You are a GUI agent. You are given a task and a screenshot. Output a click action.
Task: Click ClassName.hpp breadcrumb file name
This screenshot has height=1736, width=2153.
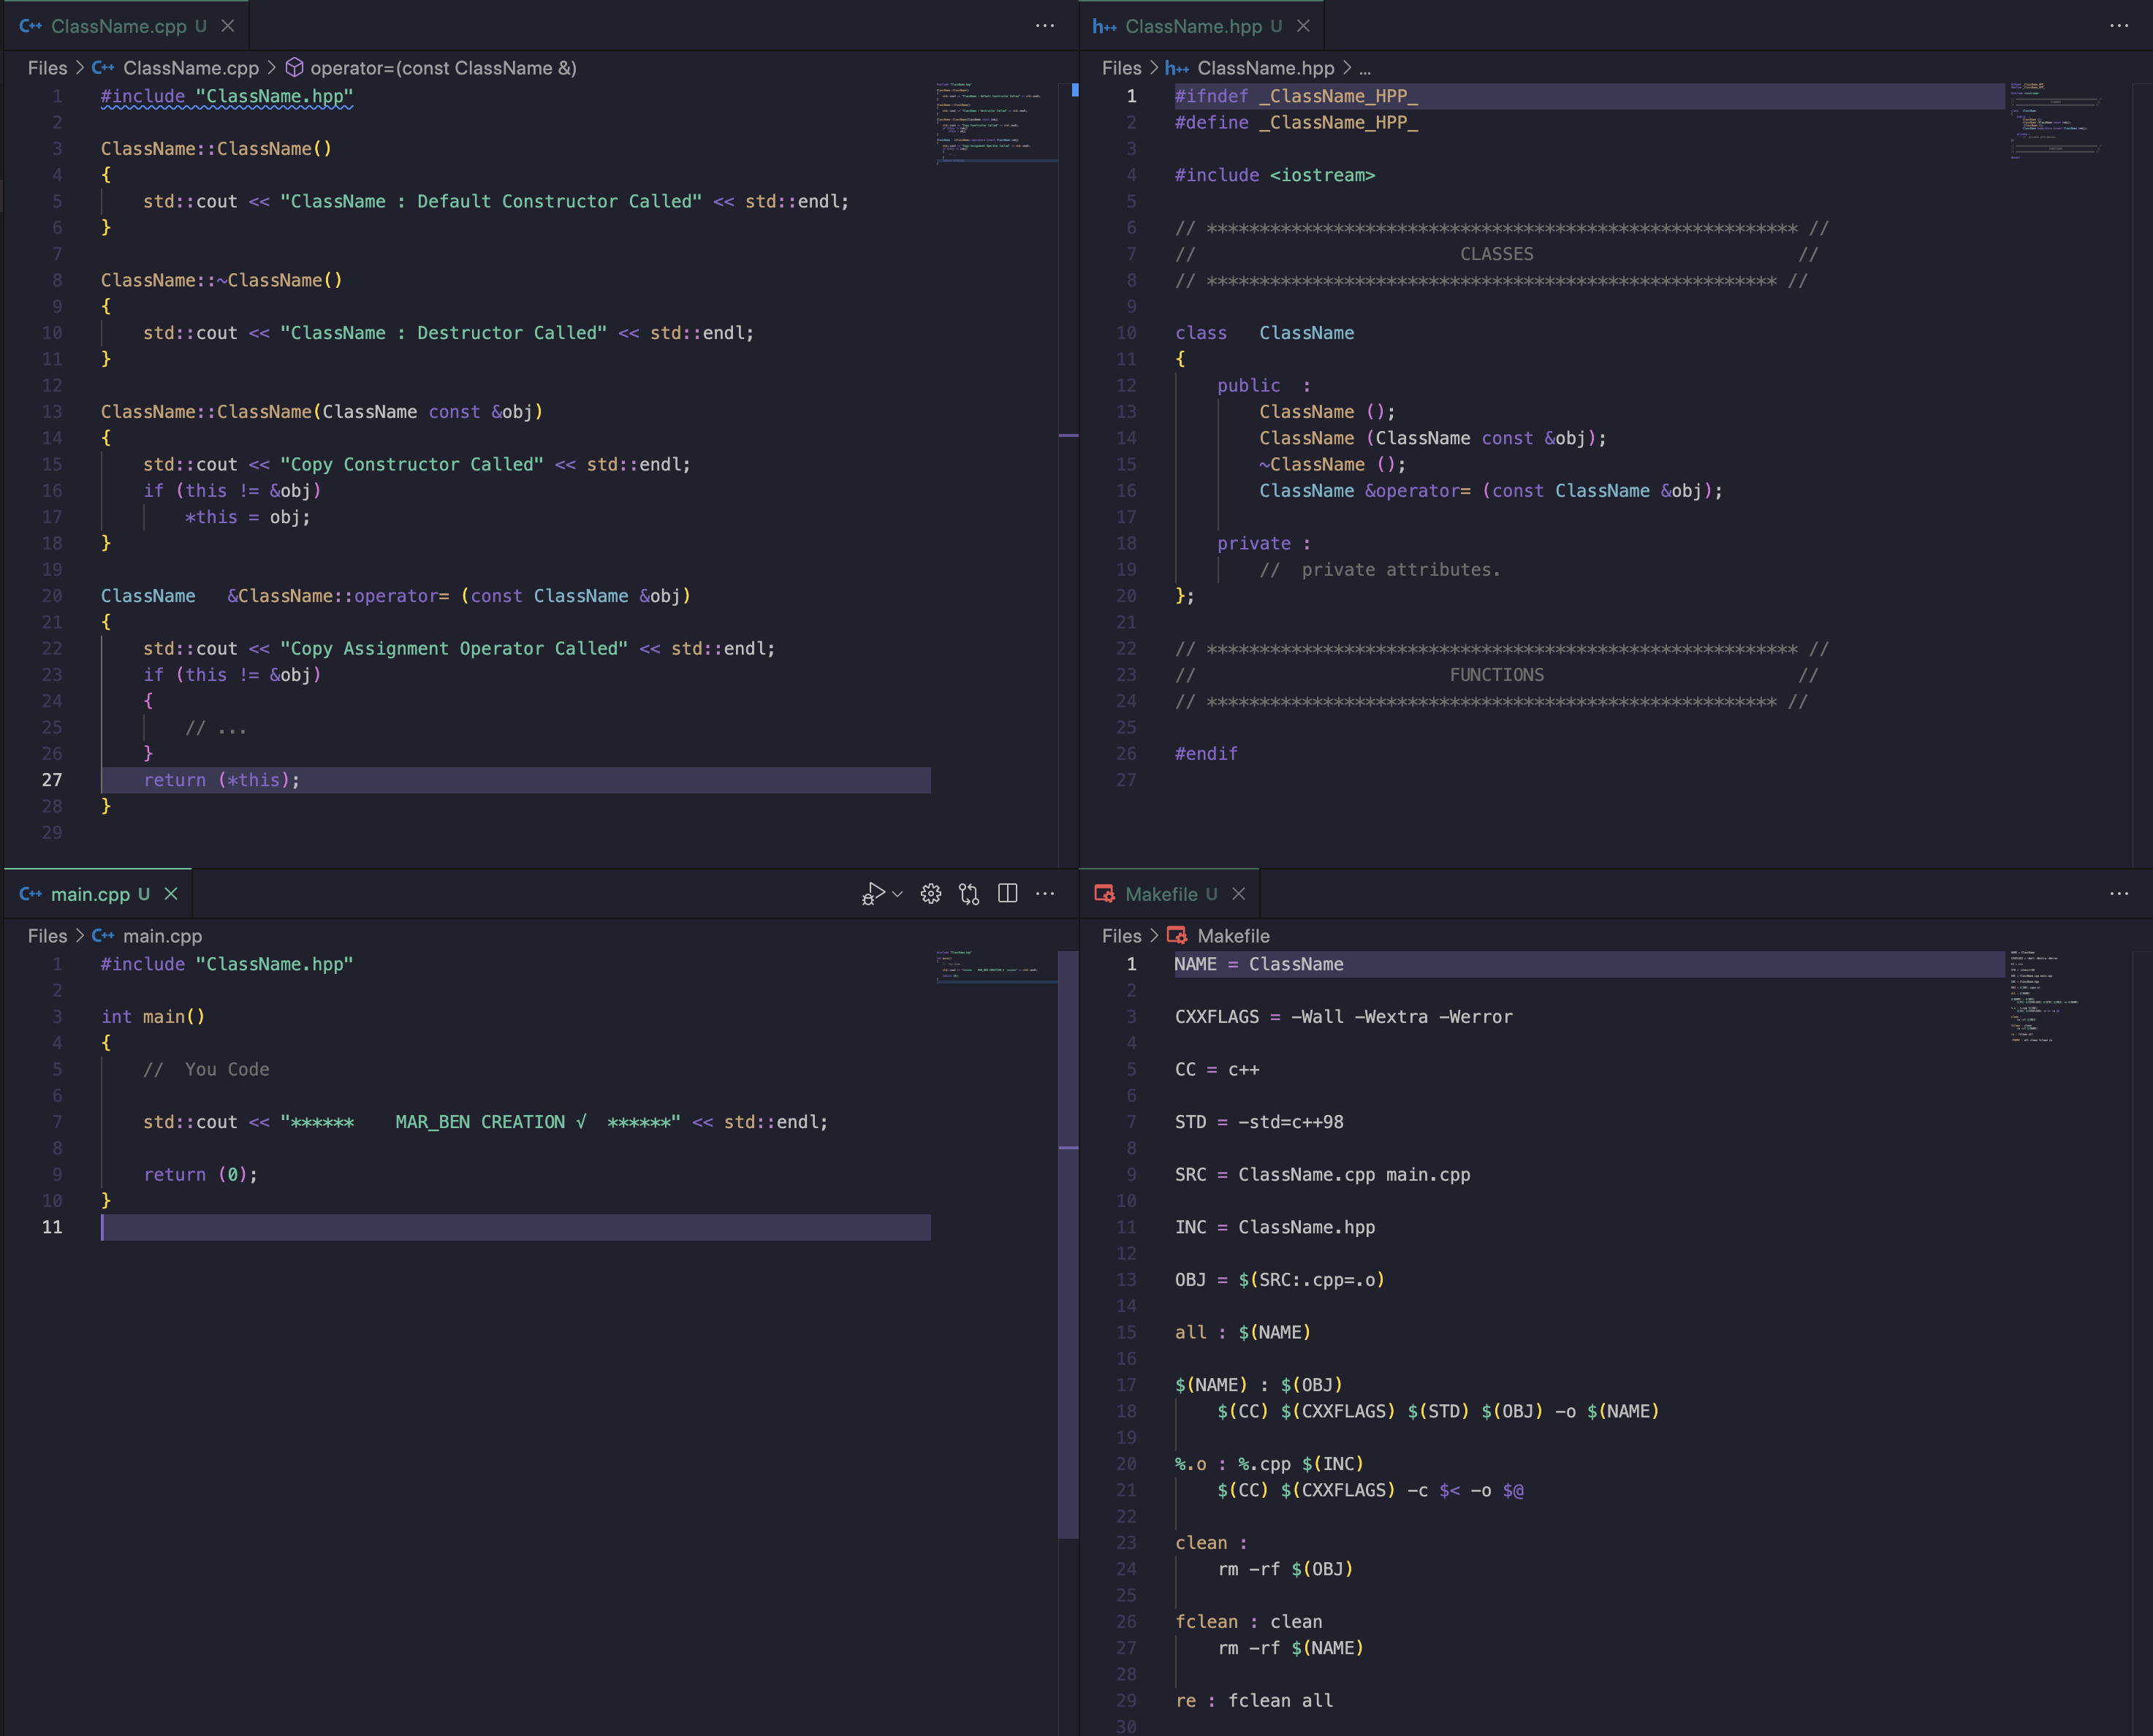[x=1265, y=68]
